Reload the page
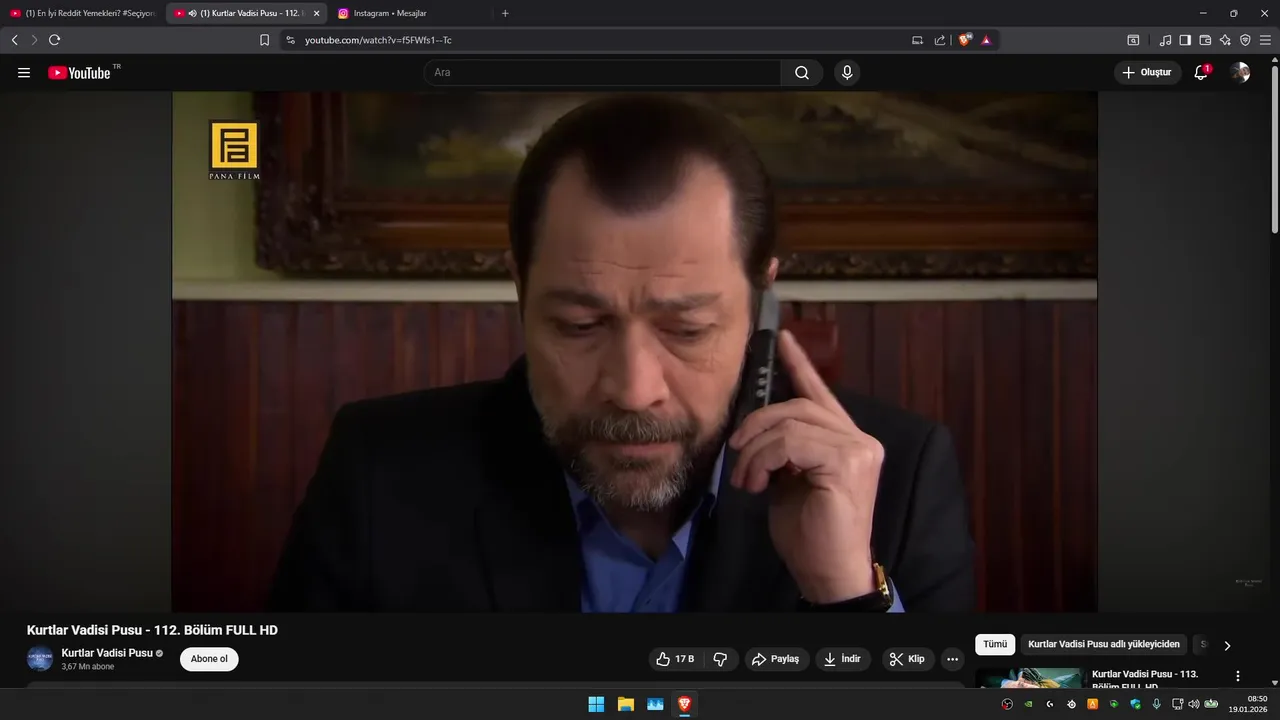Image resolution: width=1280 pixels, height=720 pixels. click(54, 40)
